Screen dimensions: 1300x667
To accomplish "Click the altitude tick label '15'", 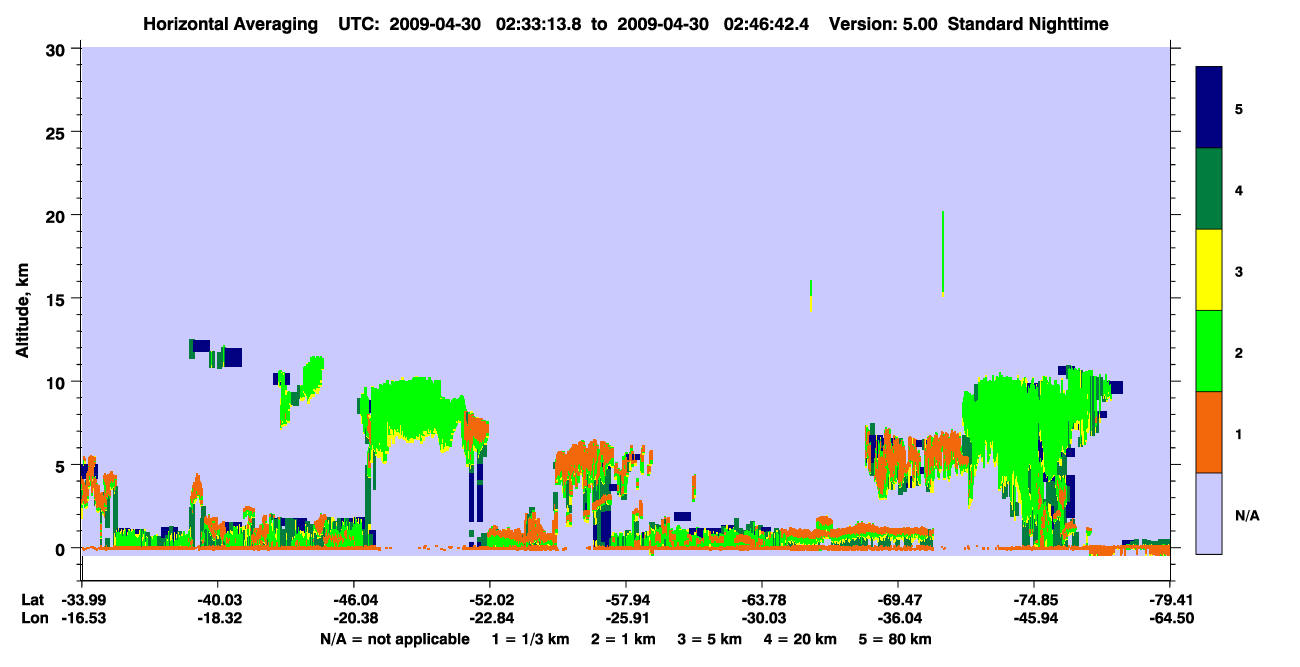I will click(x=58, y=299).
